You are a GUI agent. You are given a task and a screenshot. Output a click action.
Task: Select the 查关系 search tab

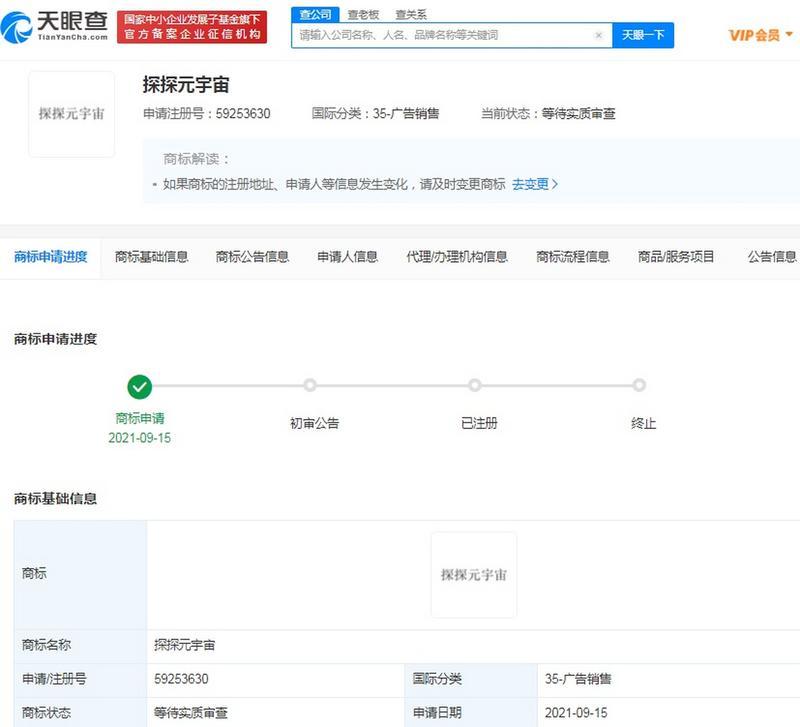(x=411, y=15)
